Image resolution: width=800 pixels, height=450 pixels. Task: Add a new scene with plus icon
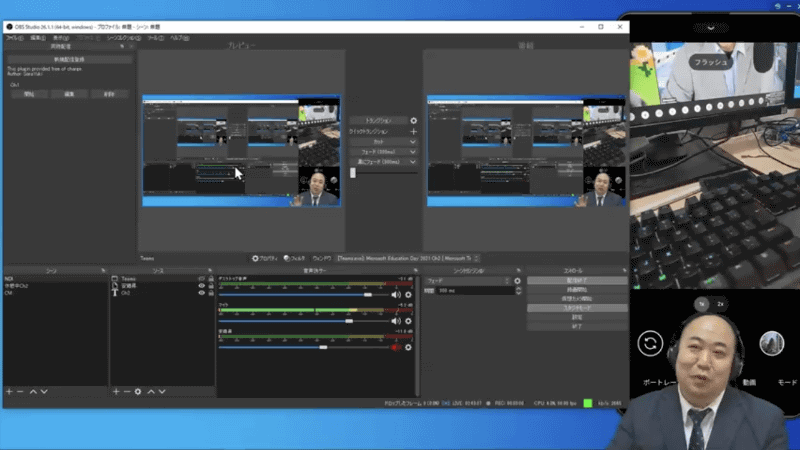9,391
